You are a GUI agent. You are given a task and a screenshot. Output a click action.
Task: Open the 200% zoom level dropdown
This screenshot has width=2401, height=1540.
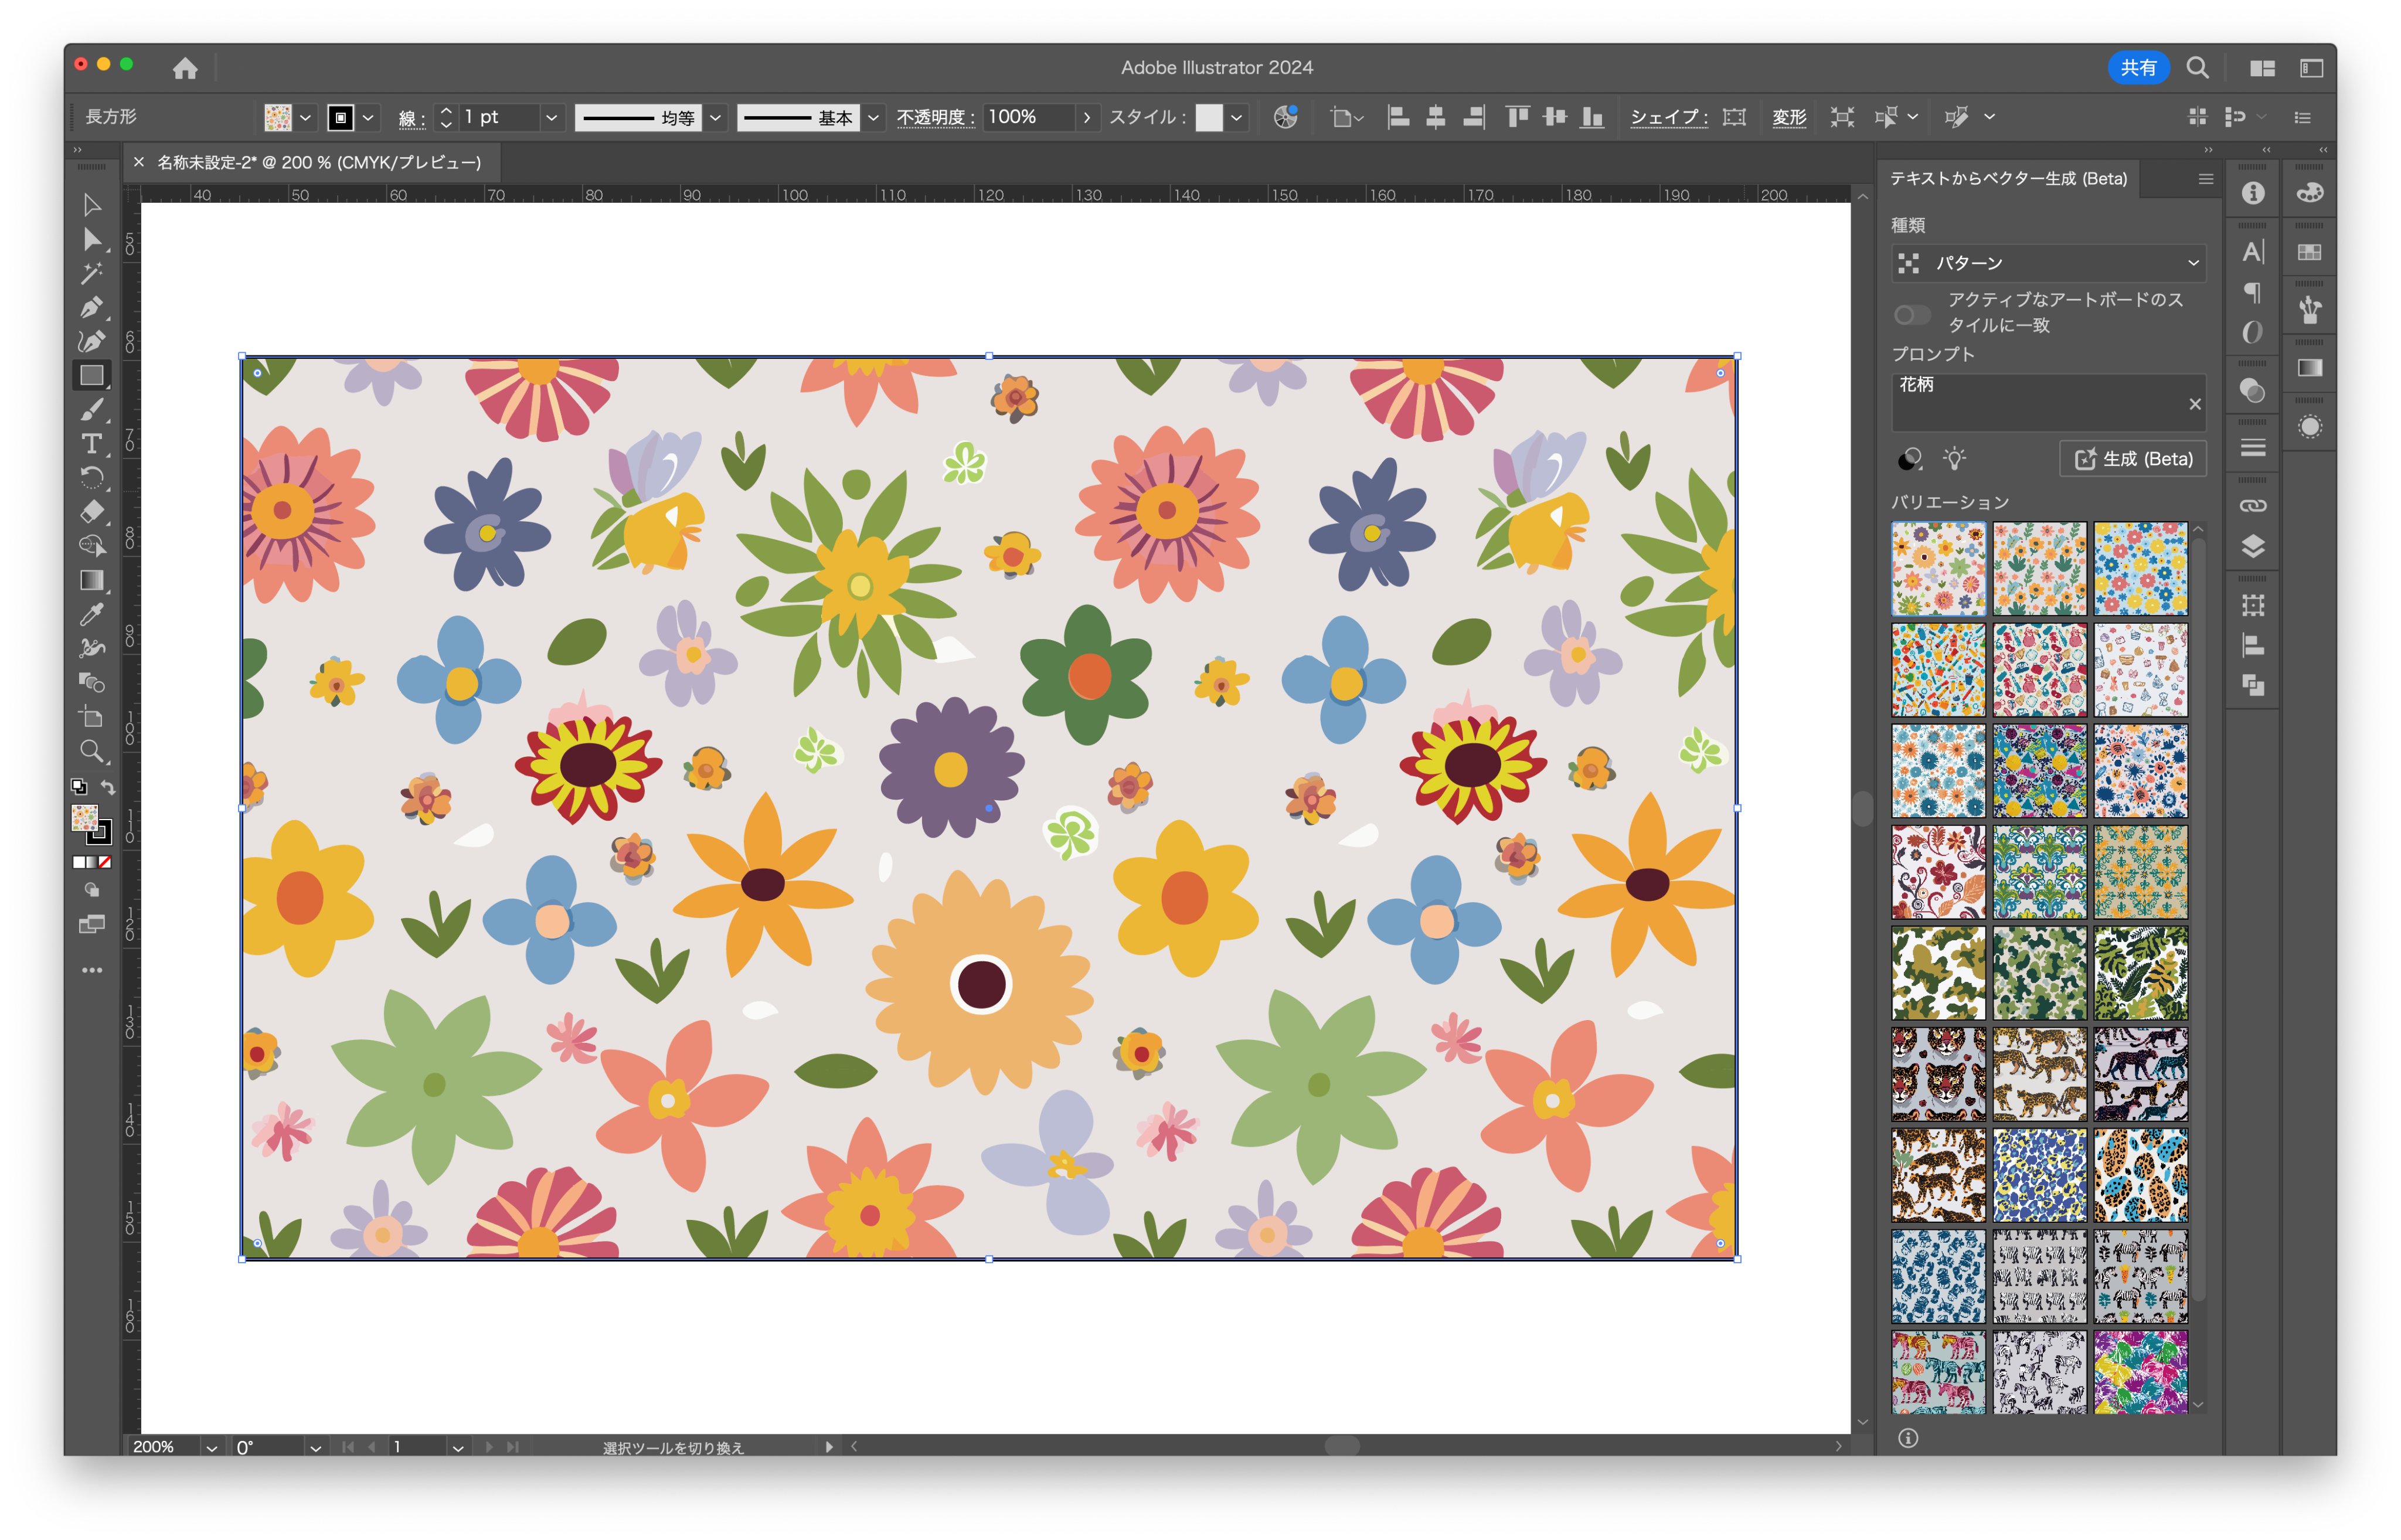click(211, 1447)
